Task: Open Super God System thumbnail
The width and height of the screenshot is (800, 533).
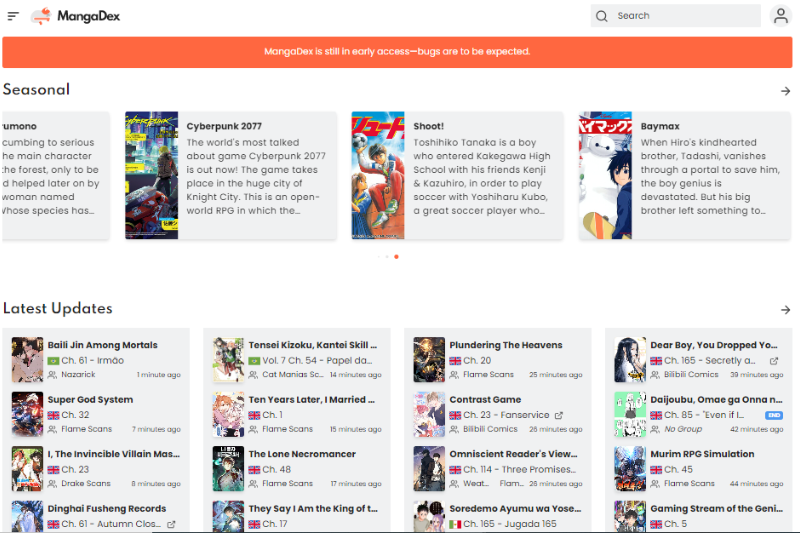Action: click(28, 414)
